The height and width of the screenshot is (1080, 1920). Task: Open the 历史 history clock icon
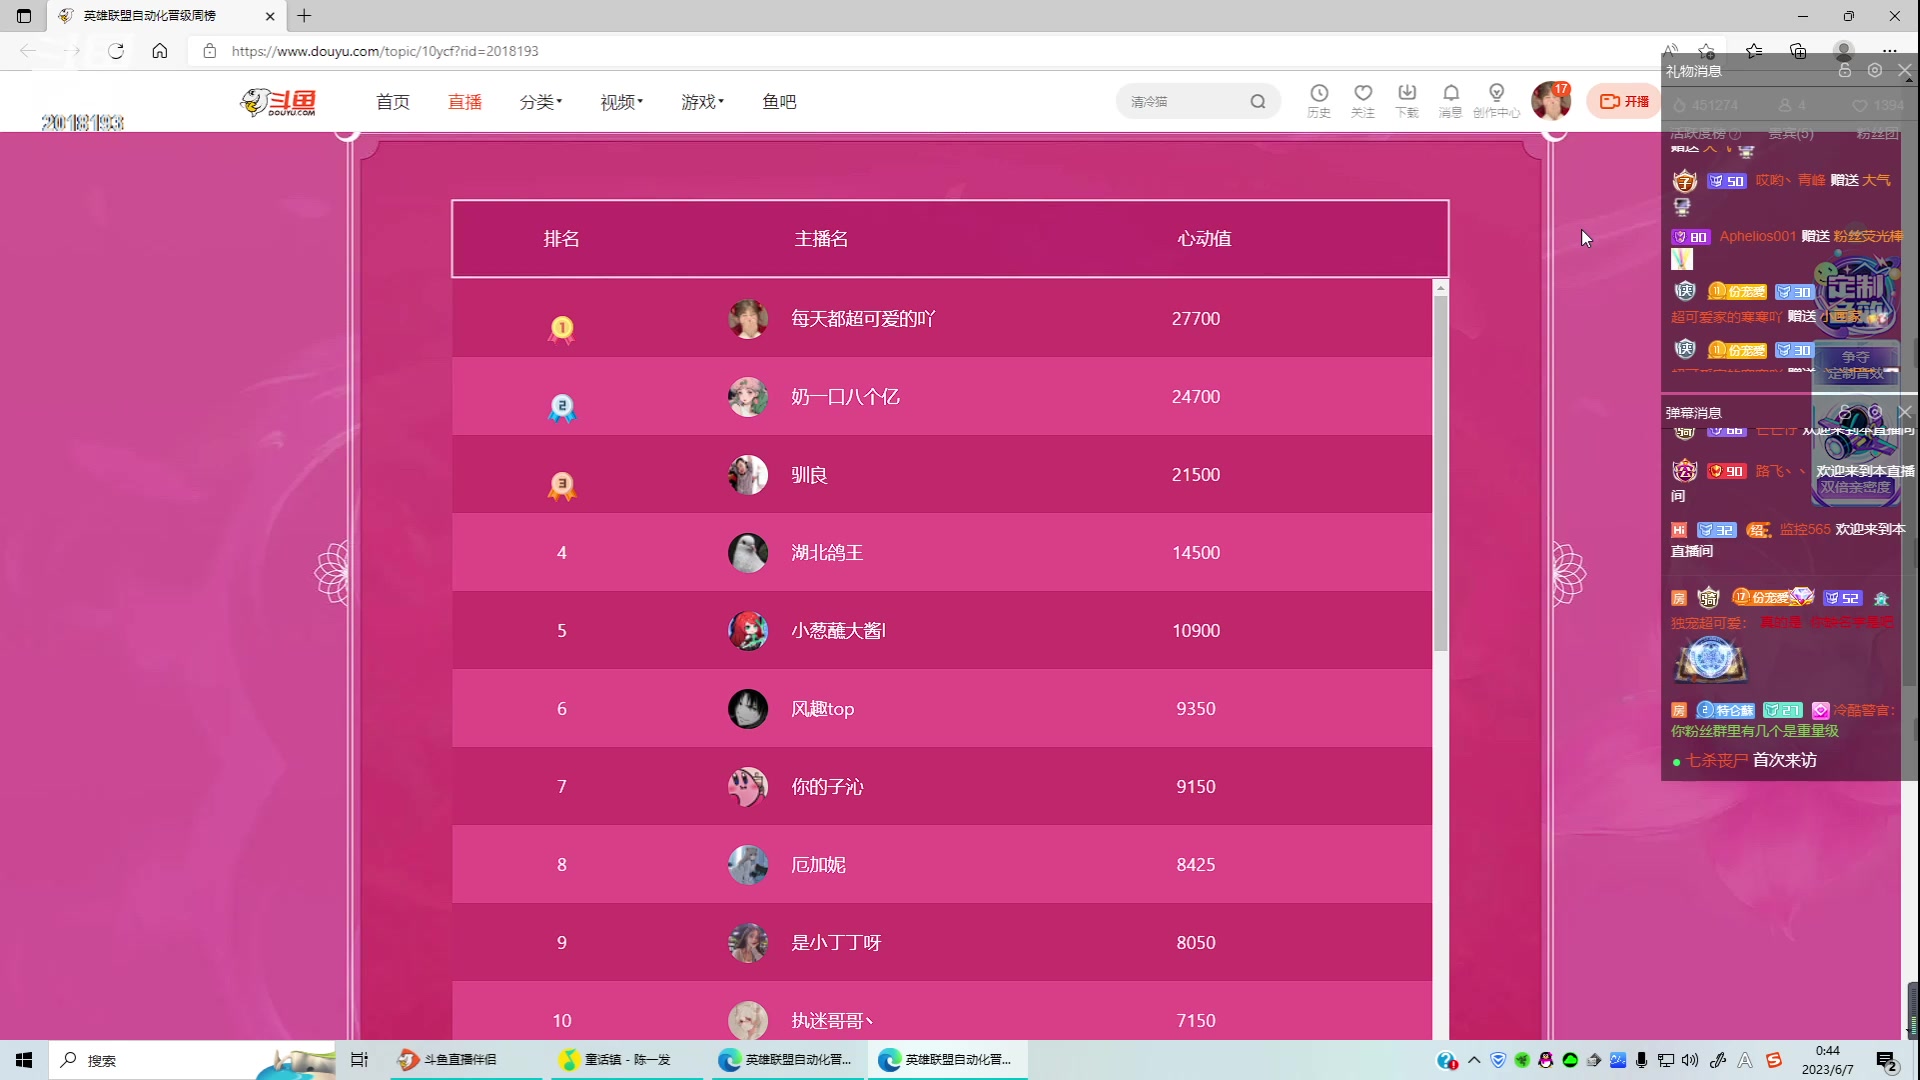click(x=1319, y=101)
